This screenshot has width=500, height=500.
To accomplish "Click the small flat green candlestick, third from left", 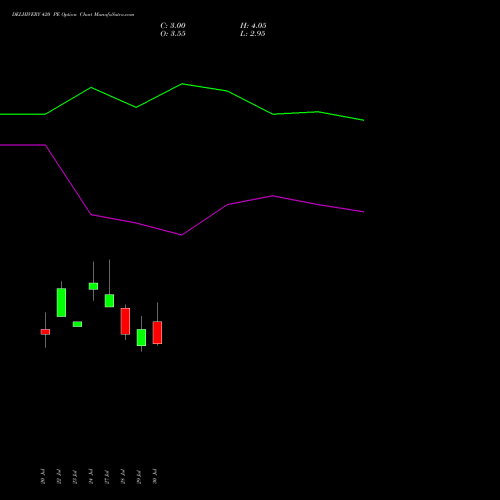I will tap(77, 324).
